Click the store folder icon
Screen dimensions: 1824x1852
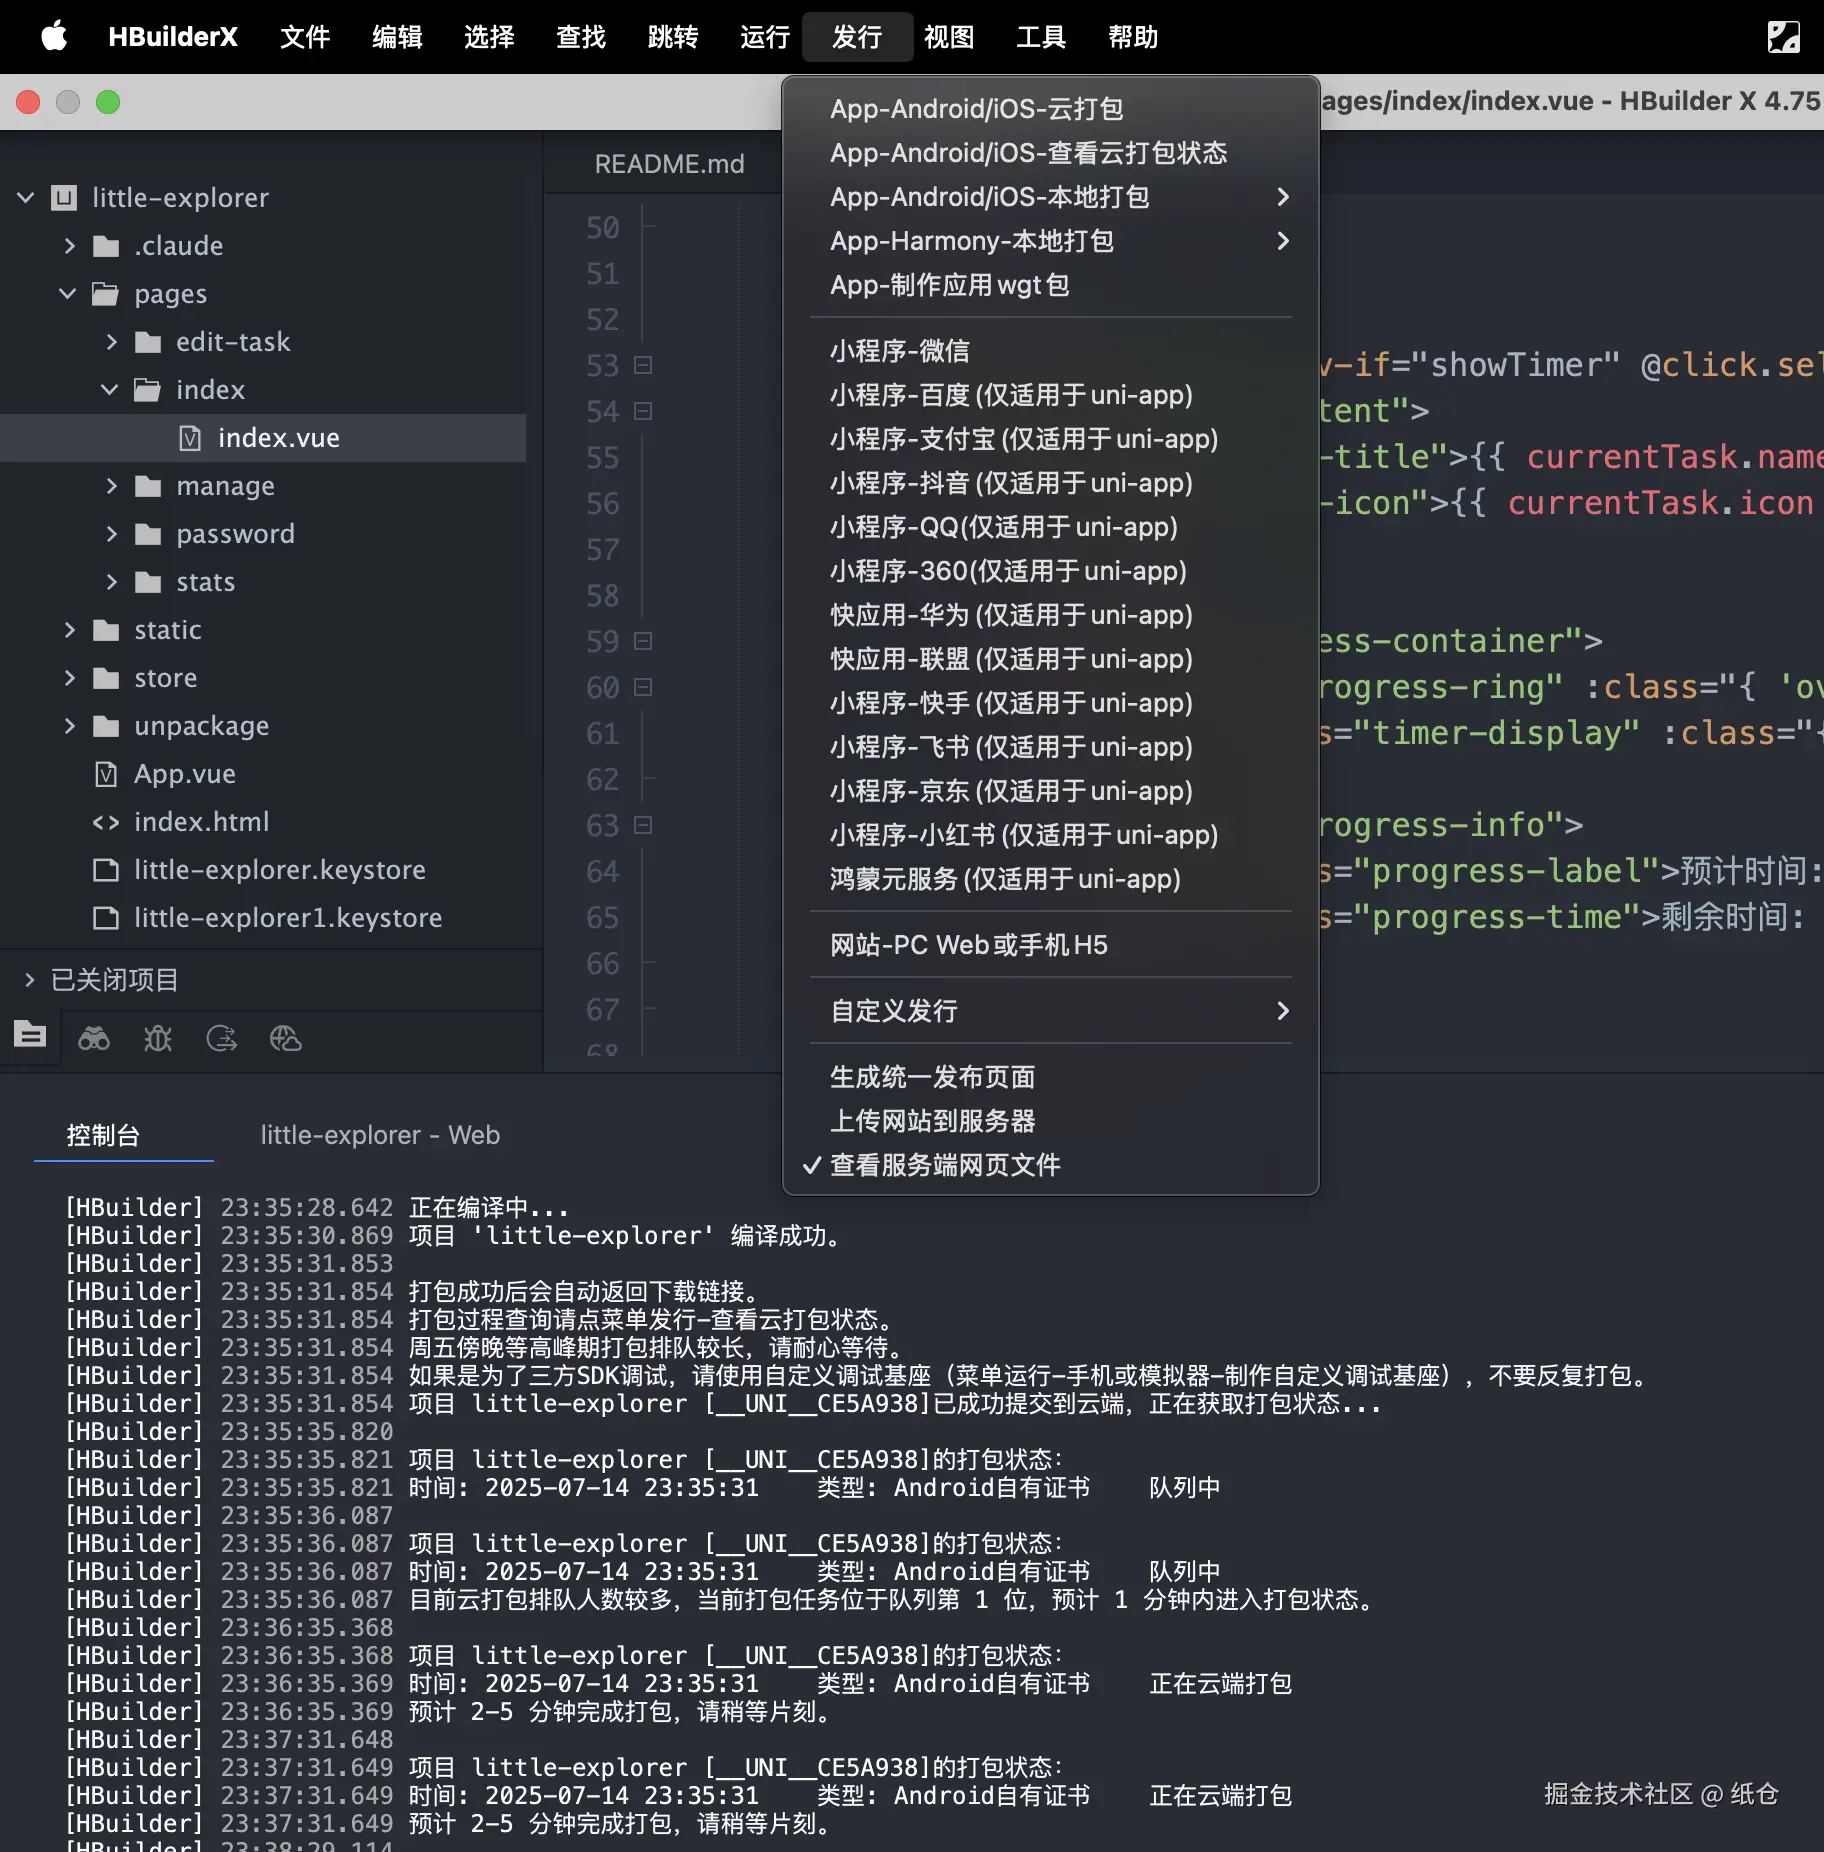click(106, 678)
